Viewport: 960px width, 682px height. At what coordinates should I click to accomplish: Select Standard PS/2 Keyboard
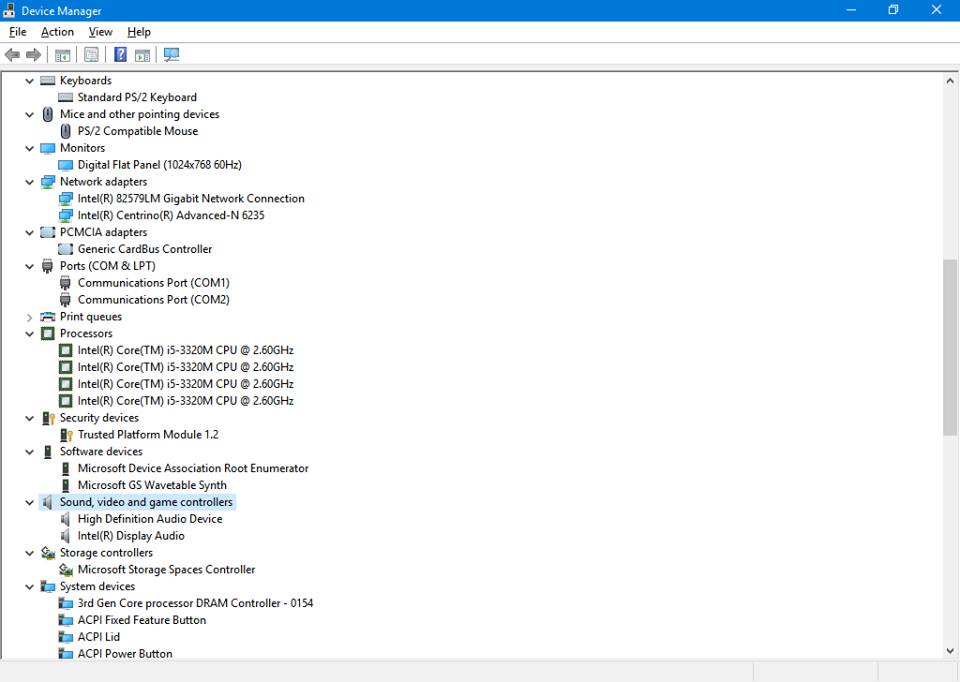137,97
